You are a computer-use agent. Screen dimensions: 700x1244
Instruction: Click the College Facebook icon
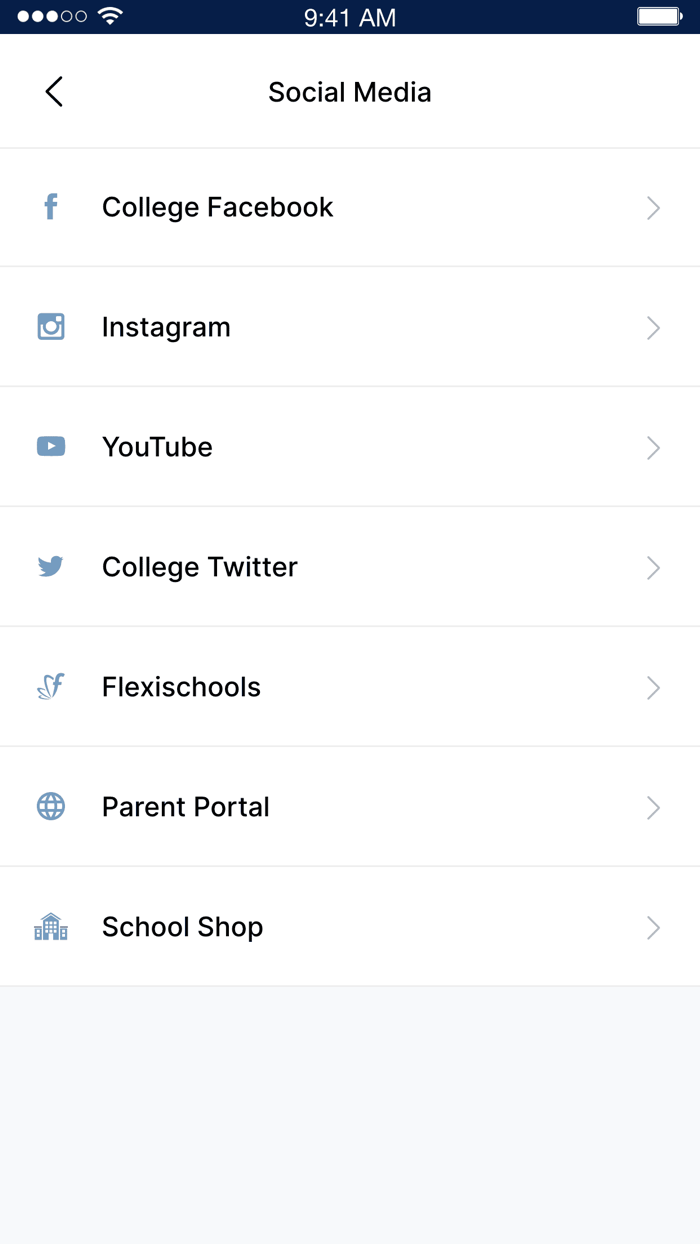point(50,207)
